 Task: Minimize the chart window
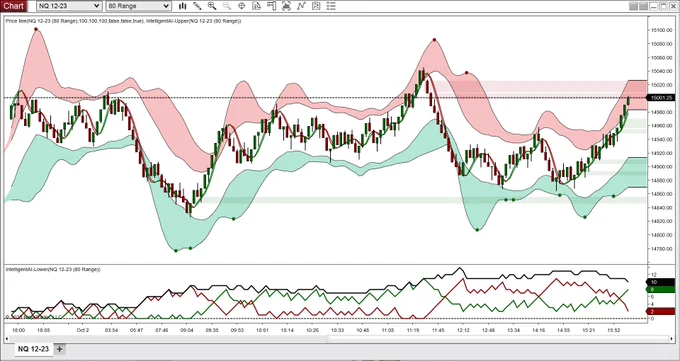654,6
